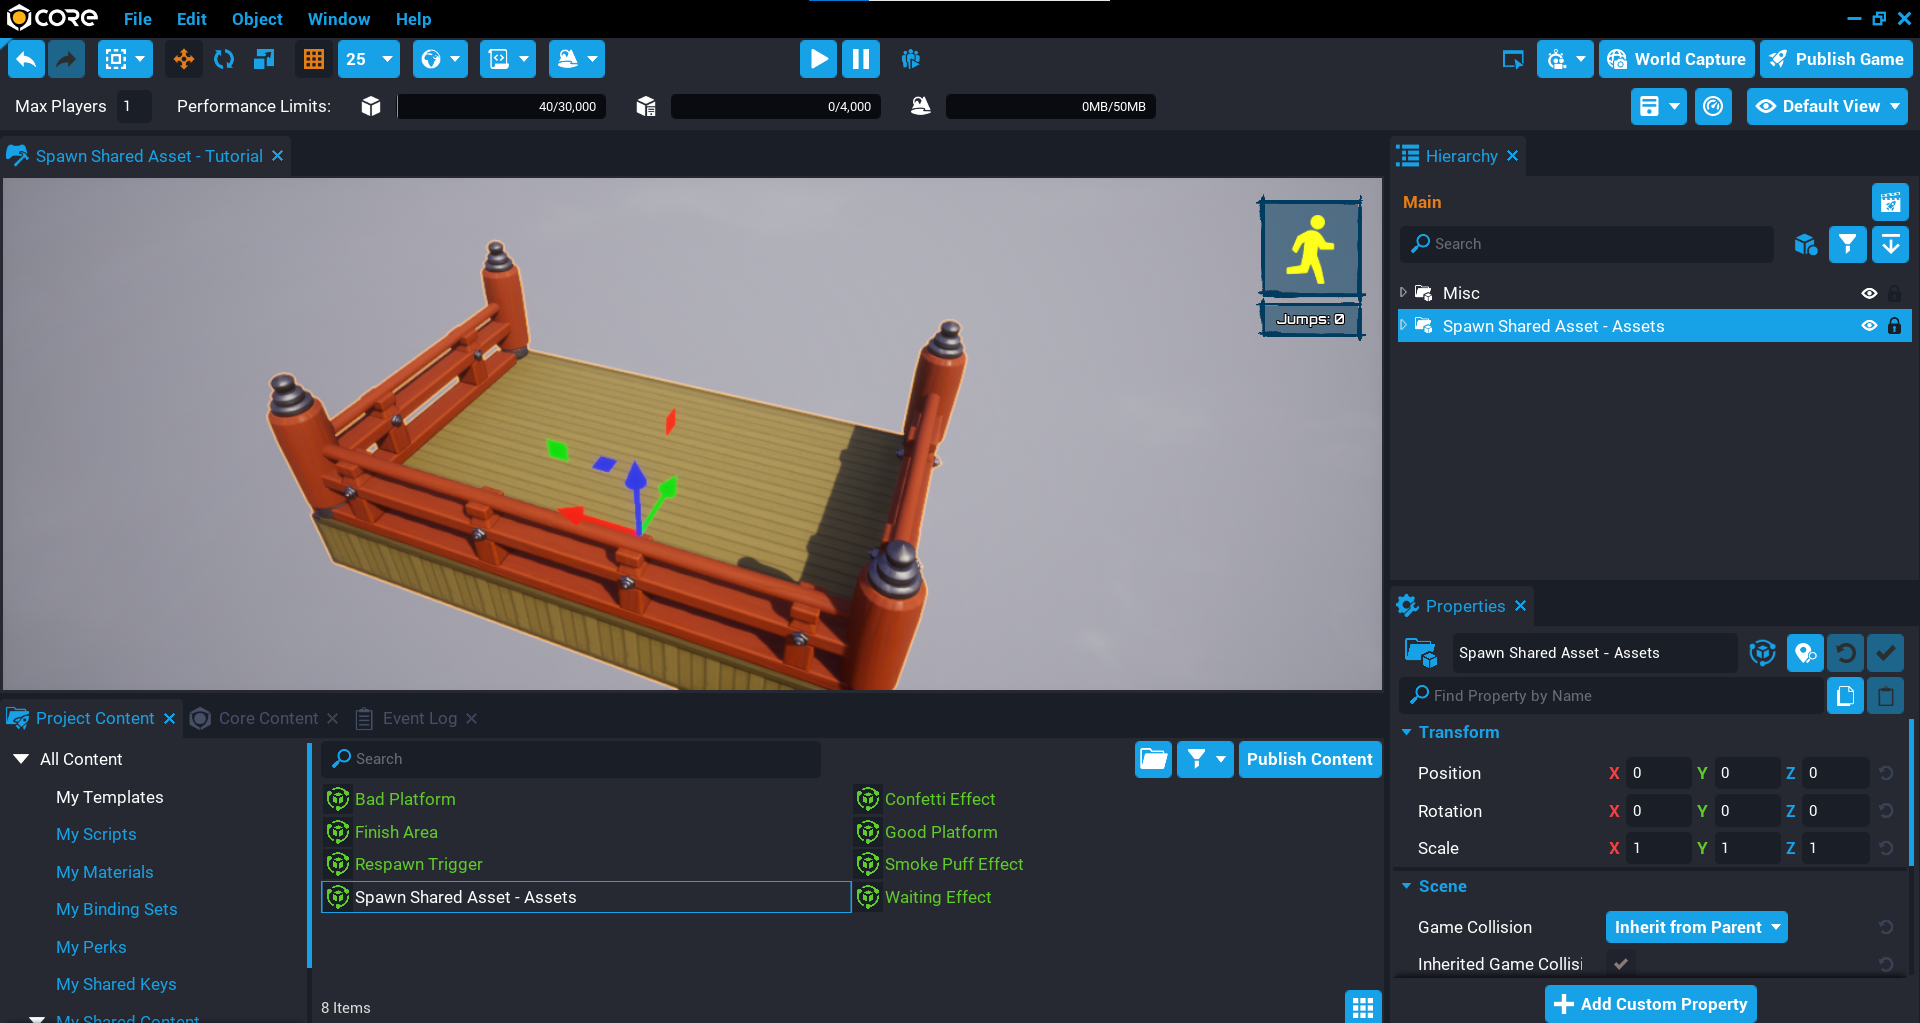The width and height of the screenshot is (1920, 1023).
Task: Click the Pause preview button
Action: [860, 60]
